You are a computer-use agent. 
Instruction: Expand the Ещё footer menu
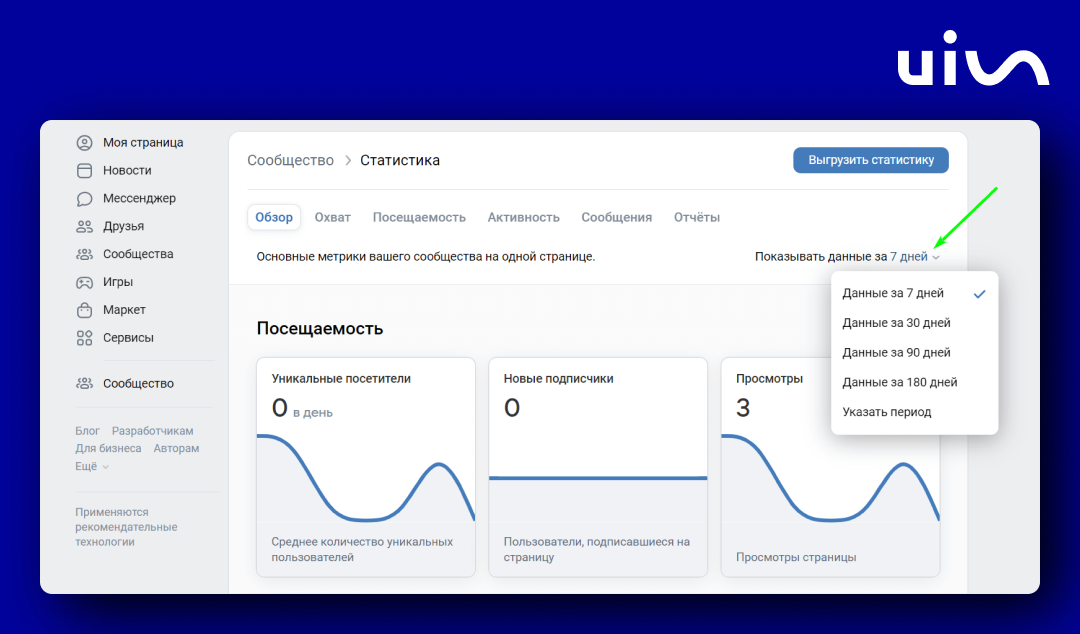92,467
